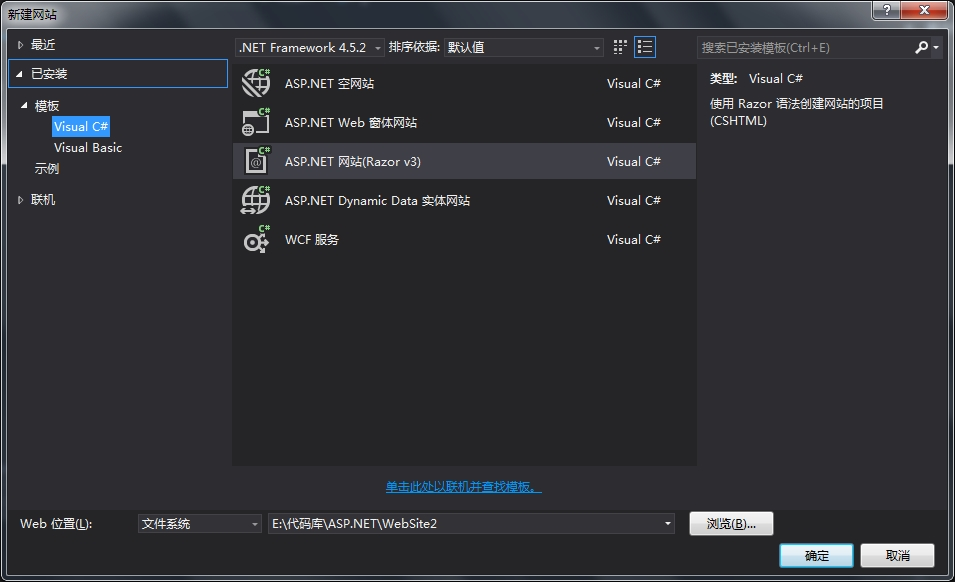The width and height of the screenshot is (955, 582).
Task: Open the 文件系统 Web location dropdown
Action: 200,524
